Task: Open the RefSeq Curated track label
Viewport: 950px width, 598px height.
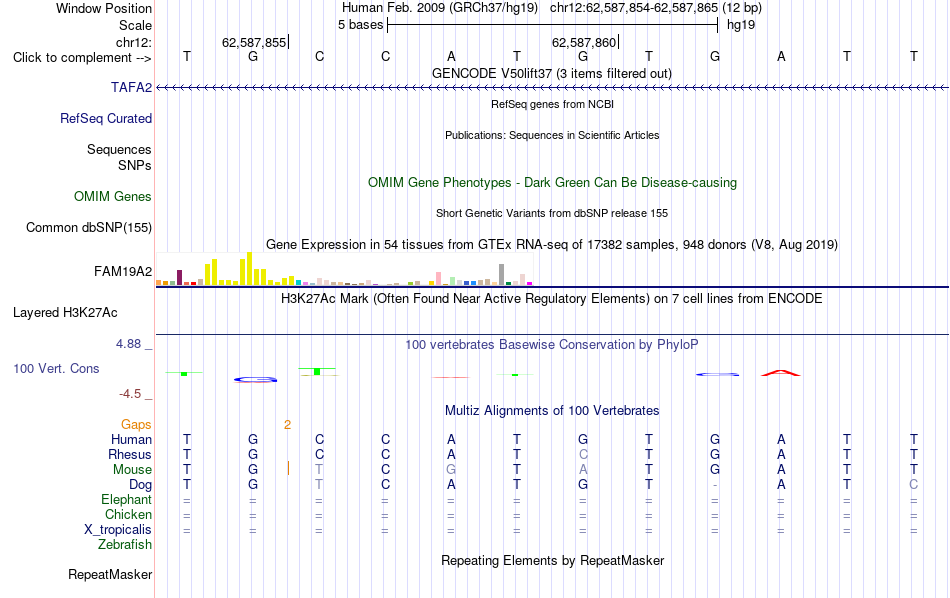Action: pos(106,119)
